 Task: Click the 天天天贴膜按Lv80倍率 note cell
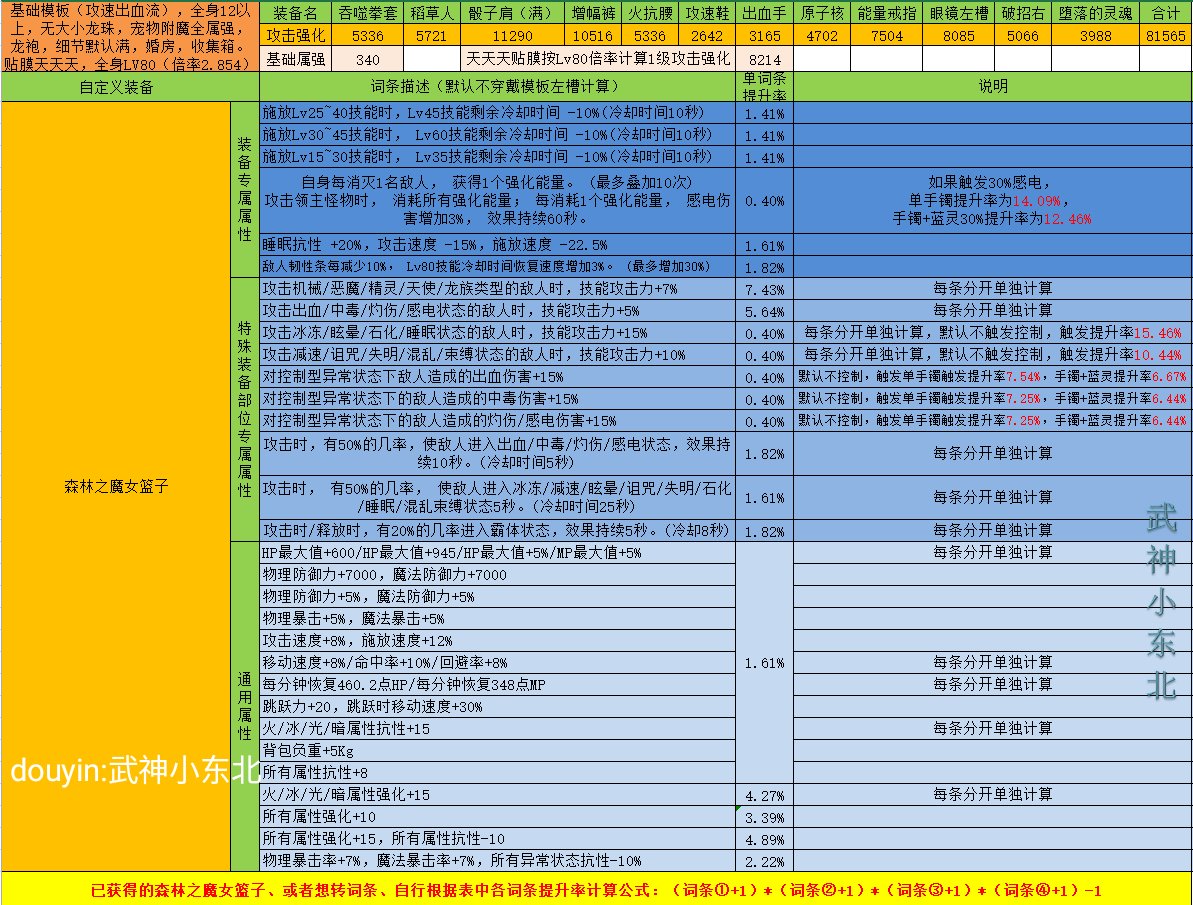pos(598,59)
